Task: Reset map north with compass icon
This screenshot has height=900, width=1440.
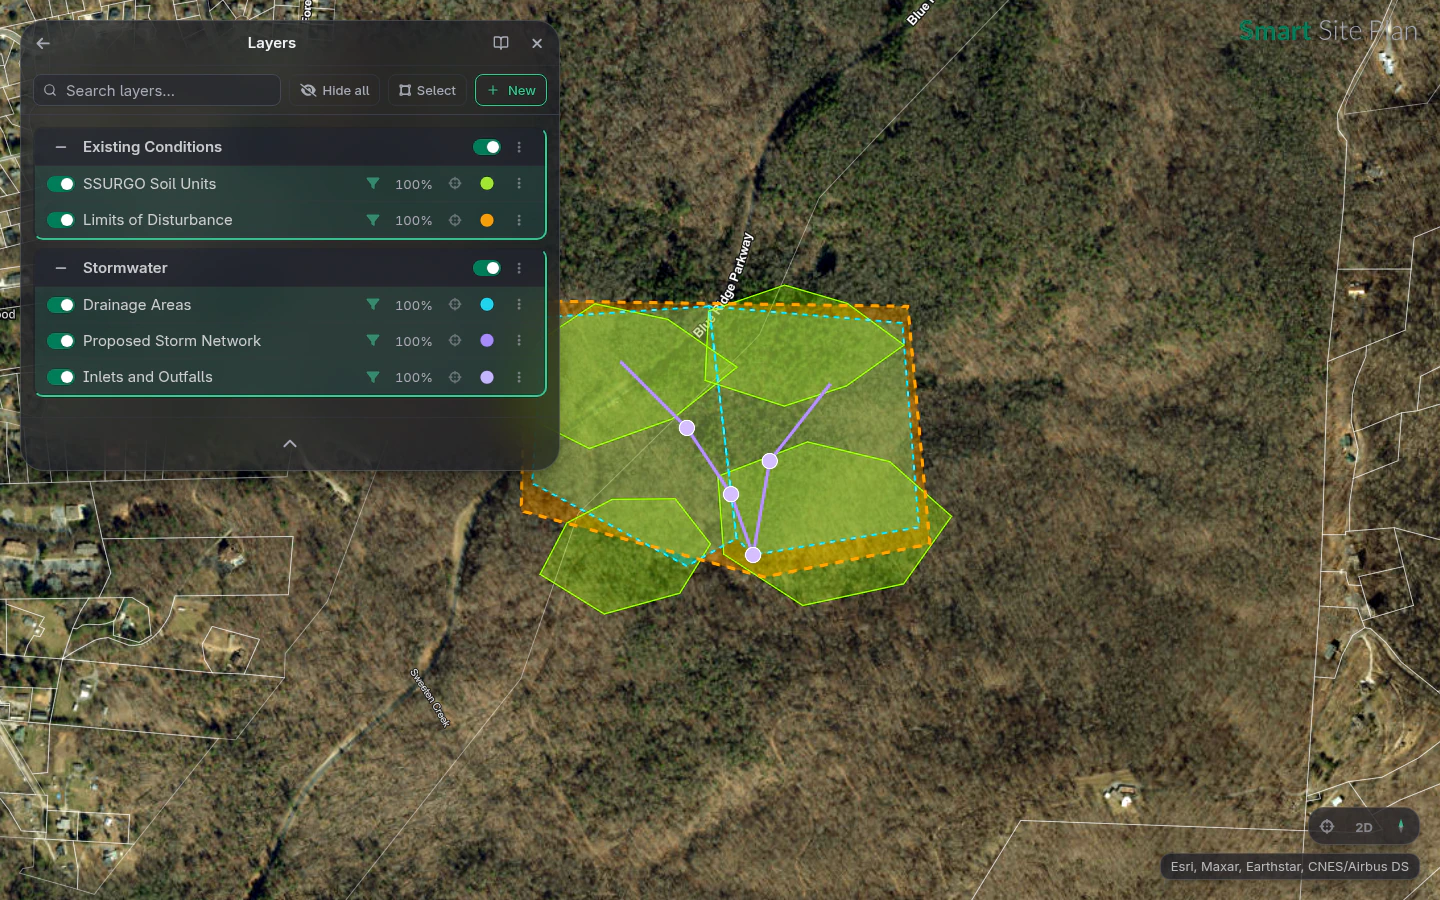Action: 1401,827
